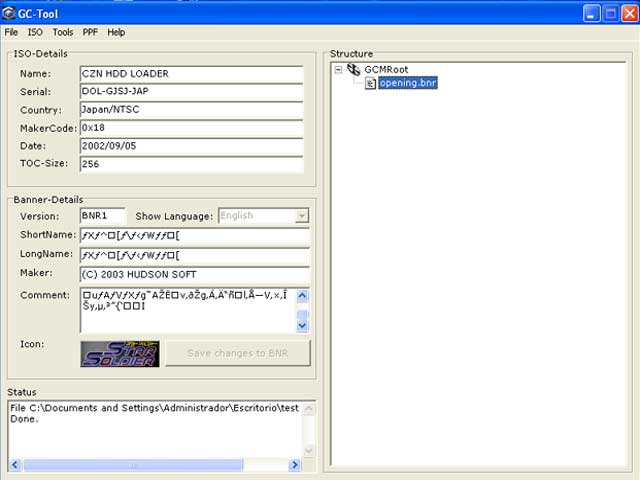Click the Comment scrollbar thumb

[302, 315]
